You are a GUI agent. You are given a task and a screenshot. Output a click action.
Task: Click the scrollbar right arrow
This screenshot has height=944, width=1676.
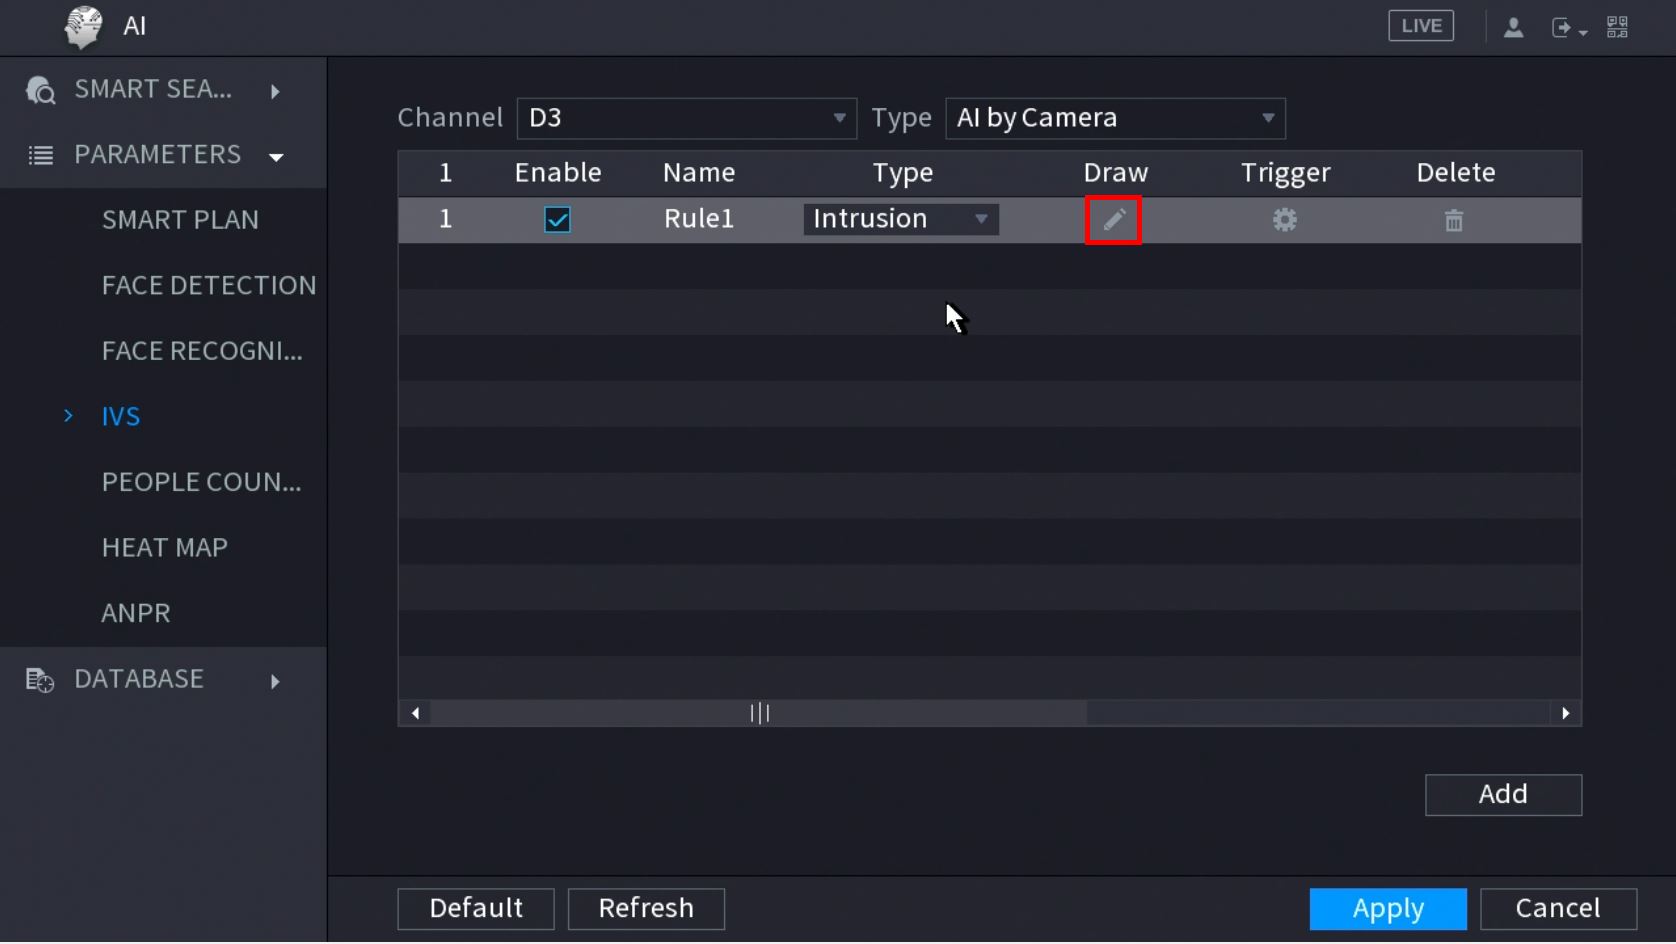tap(1565, 713)
